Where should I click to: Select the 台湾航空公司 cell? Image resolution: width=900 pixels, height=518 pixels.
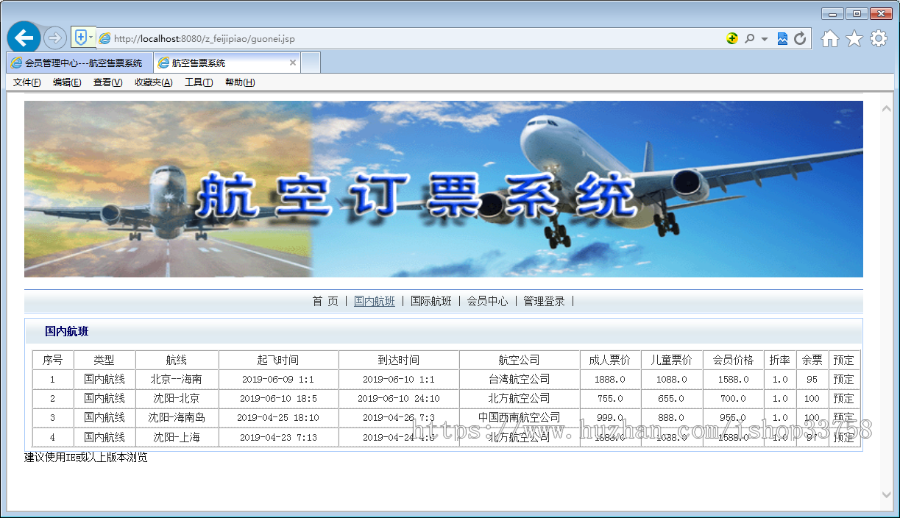(x=519, y=379)
